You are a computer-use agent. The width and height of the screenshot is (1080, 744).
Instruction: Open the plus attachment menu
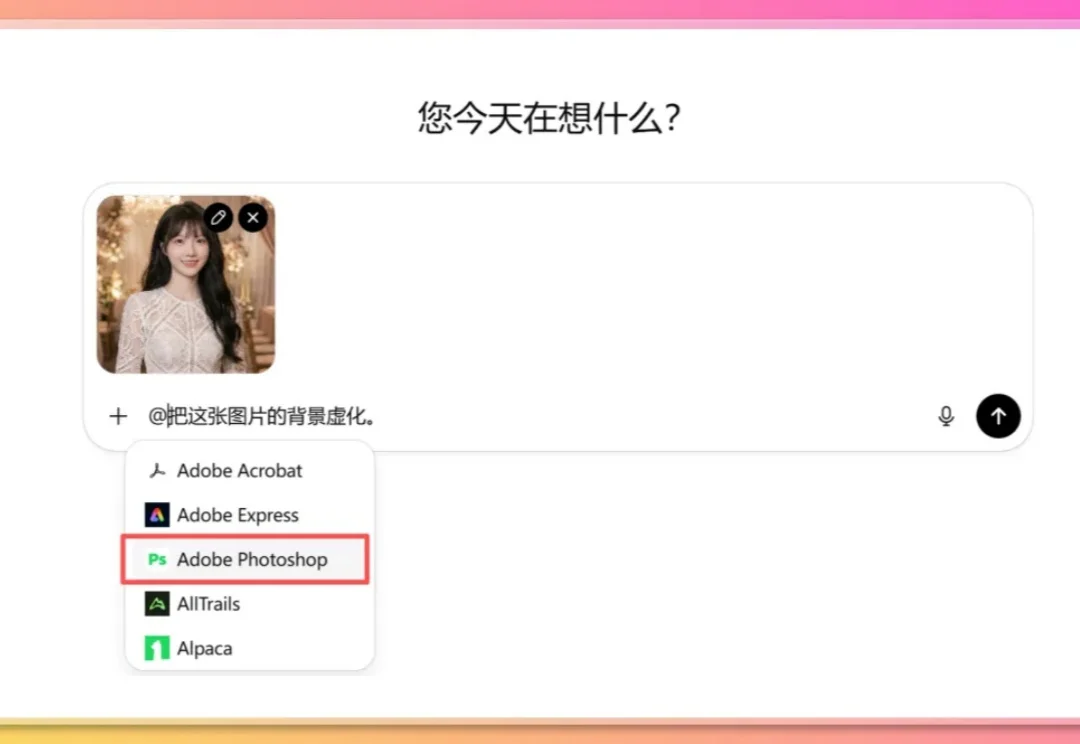tap(118, 416)
